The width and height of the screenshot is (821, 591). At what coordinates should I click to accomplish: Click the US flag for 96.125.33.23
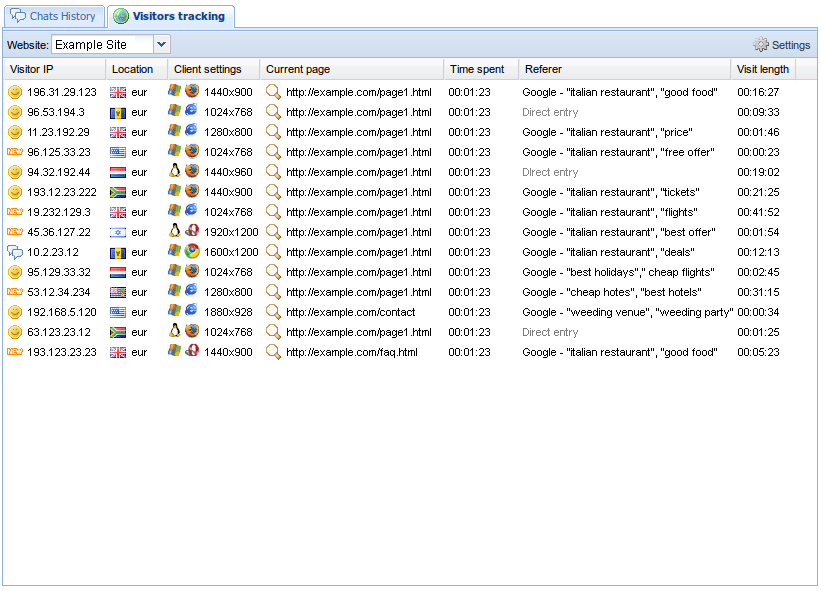(x=118, y=152)
